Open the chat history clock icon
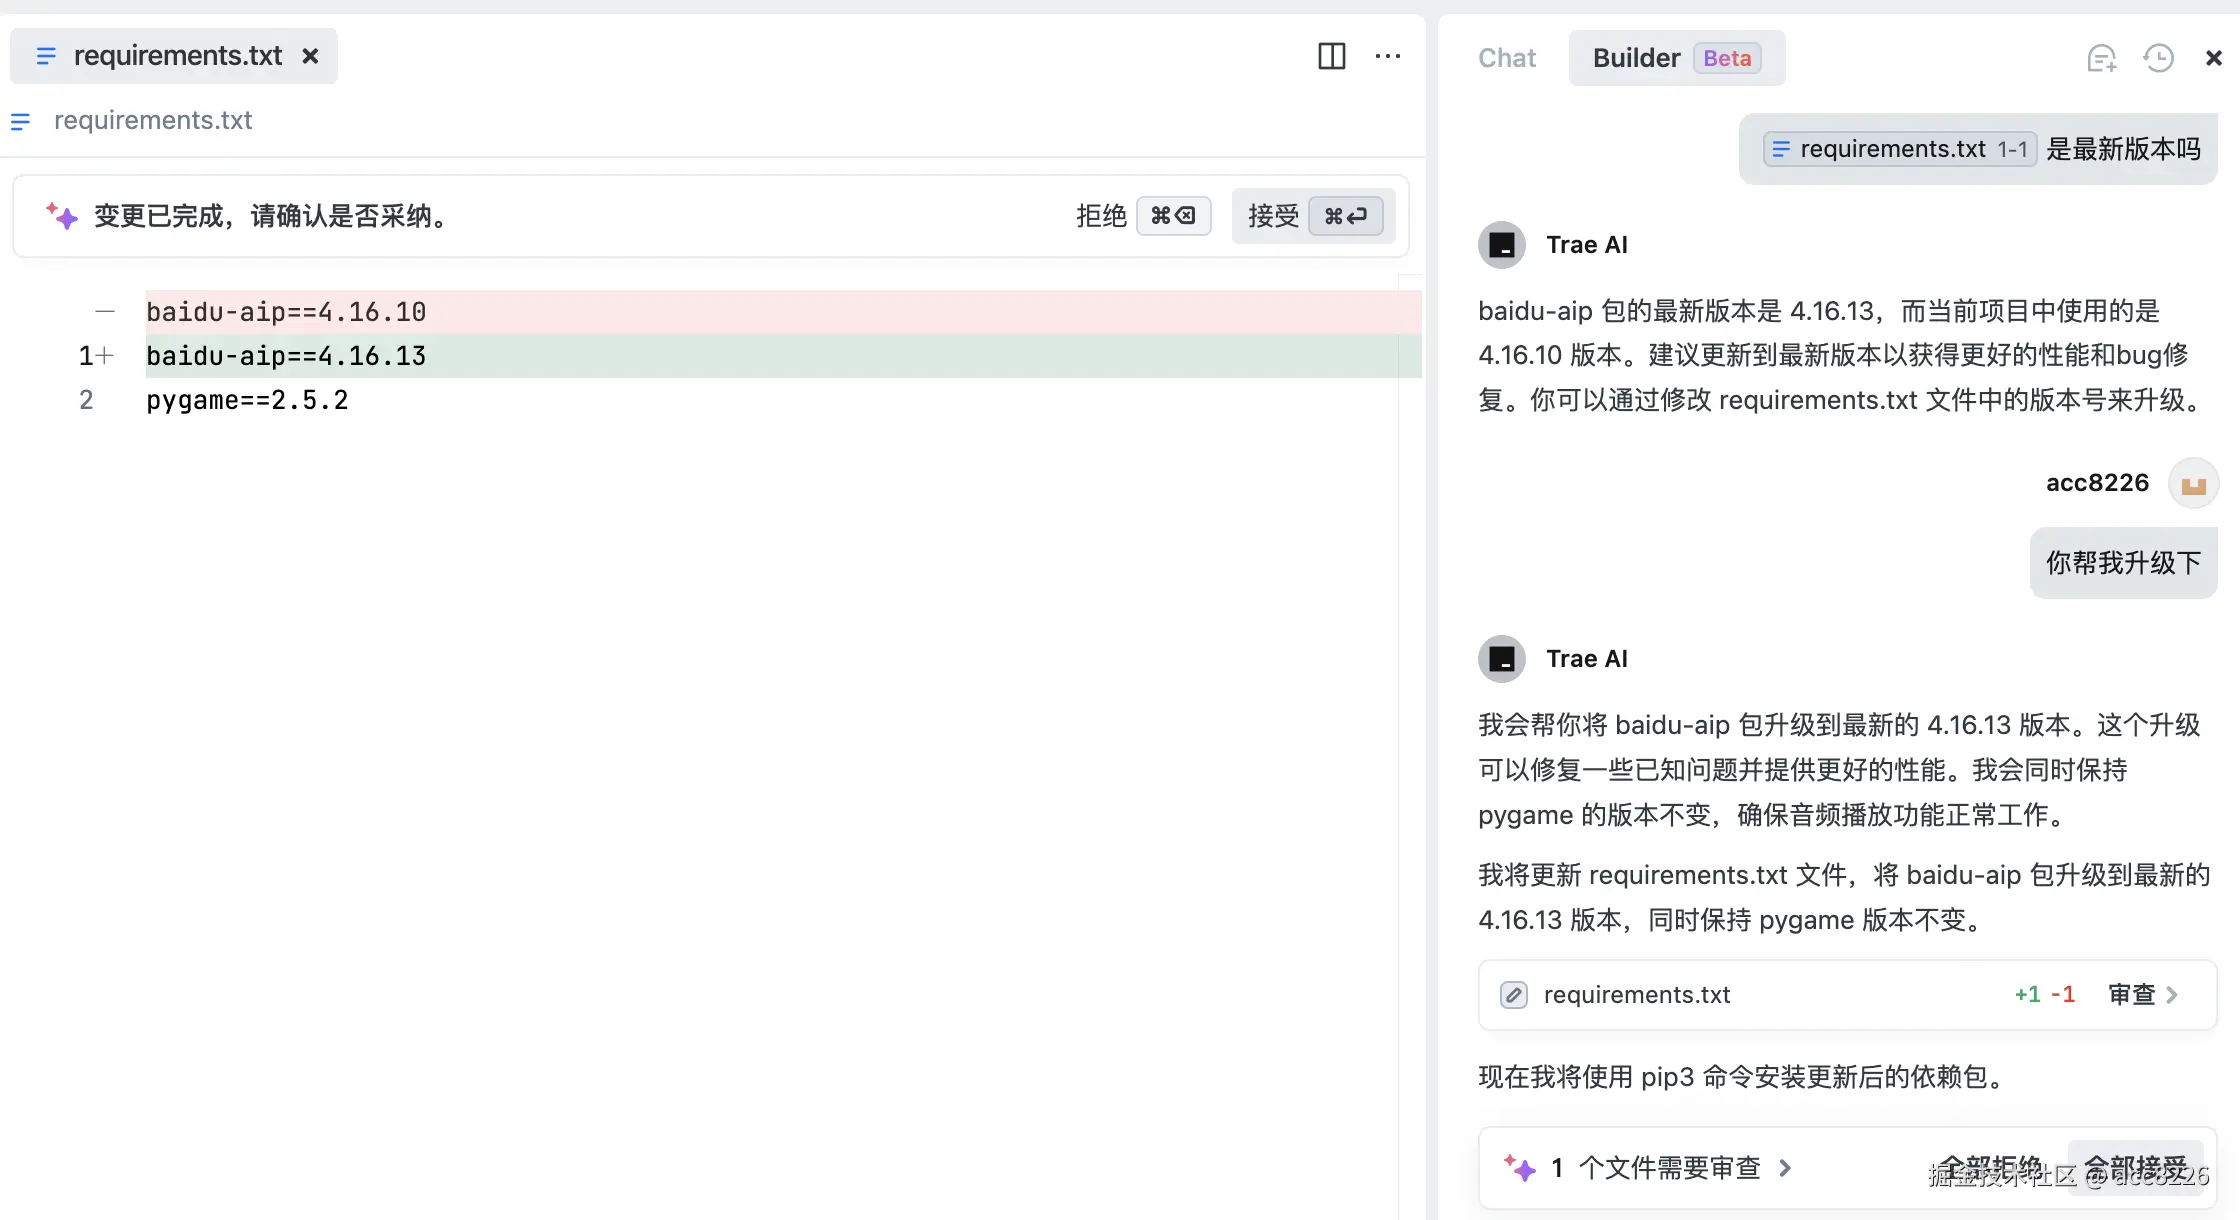The image size is (2240, 1220). pos(2158,59)
